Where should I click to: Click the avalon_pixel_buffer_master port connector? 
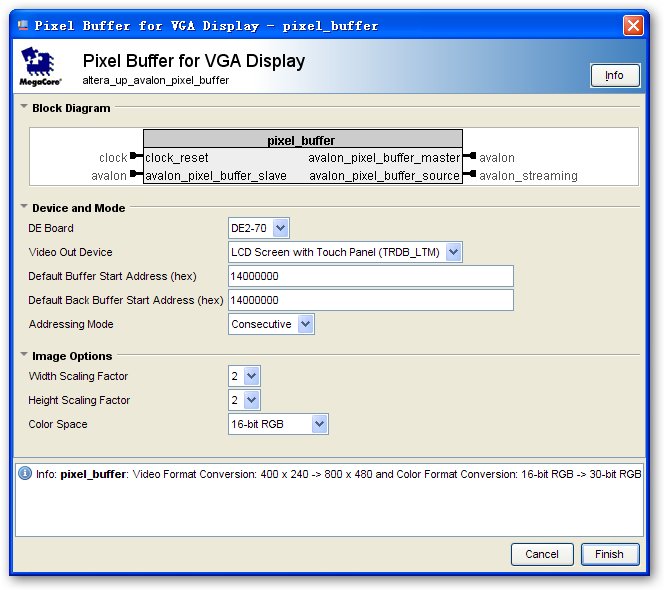(468, 157)
